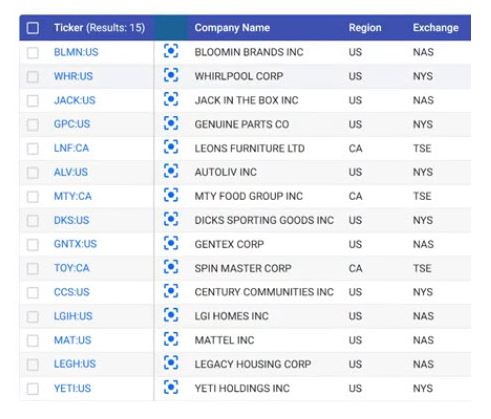Viewport: 491px width, 419px height.
Task: Go to the LEGH:US ticker link
Action: click(x=75, y=364)
